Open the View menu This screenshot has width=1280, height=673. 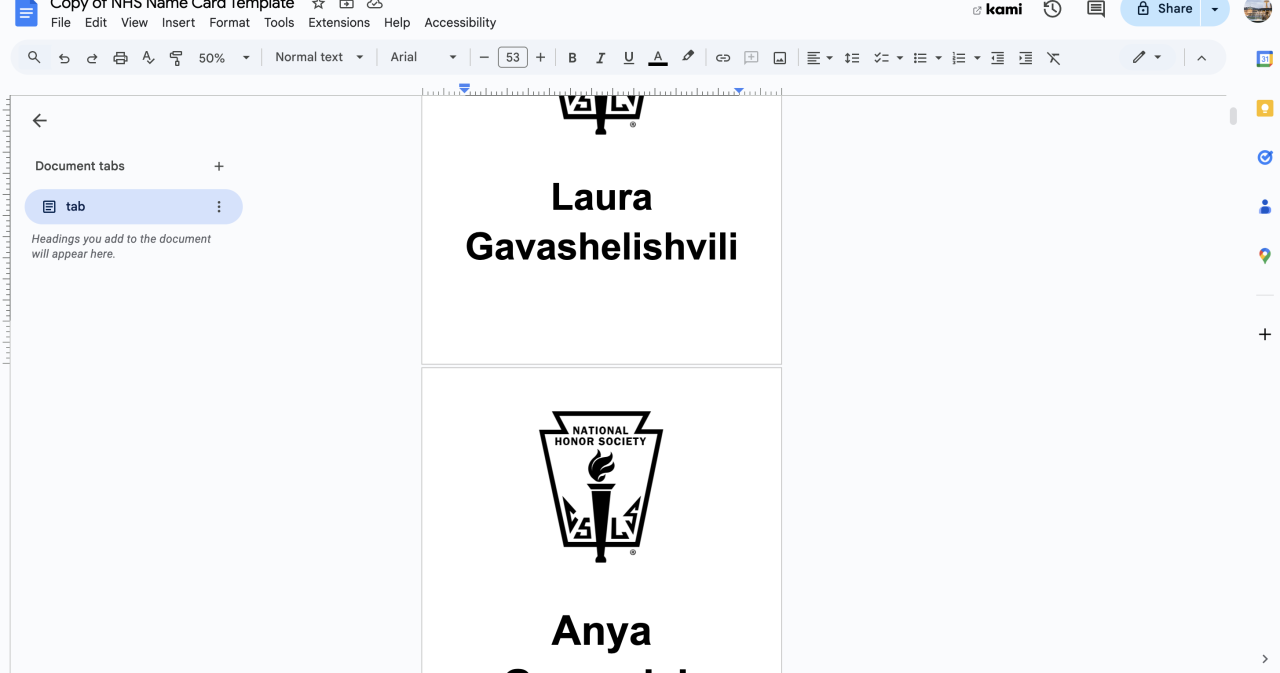click(134, 22)
